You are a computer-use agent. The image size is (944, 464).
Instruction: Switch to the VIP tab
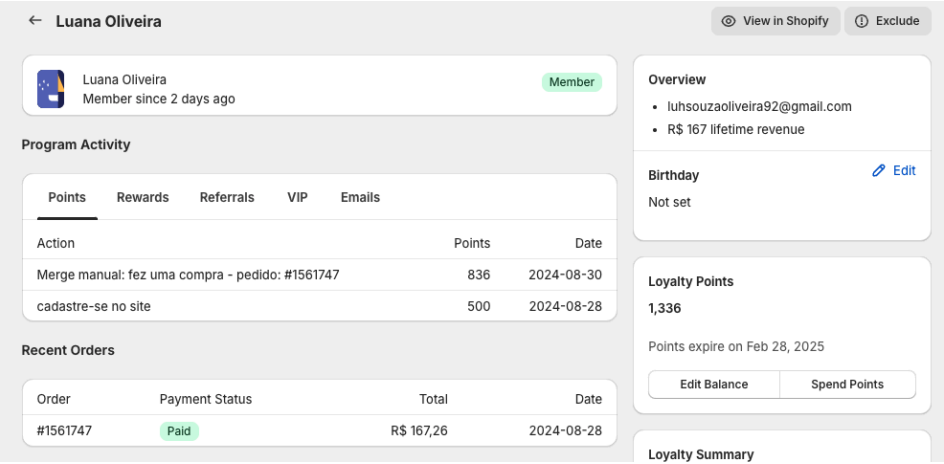tap(297, 197)
